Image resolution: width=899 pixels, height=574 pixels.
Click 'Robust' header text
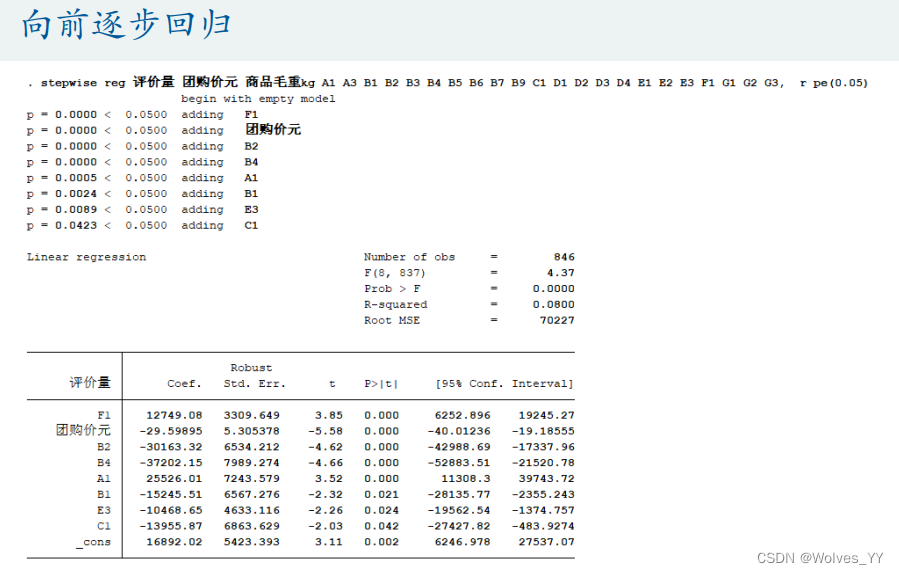click(251, 368)
